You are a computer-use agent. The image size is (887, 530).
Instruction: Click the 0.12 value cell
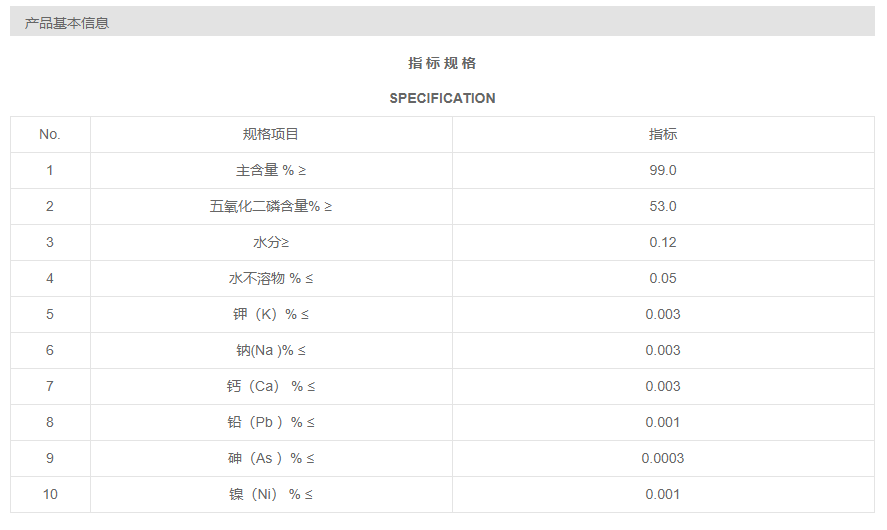coord(663,242)
